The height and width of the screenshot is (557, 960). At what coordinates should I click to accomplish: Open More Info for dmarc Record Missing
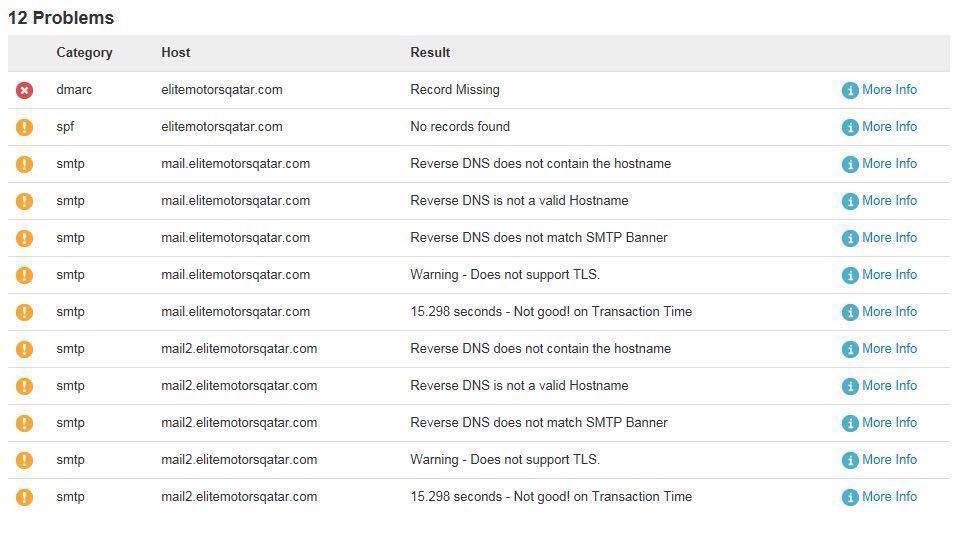point(889,90)
